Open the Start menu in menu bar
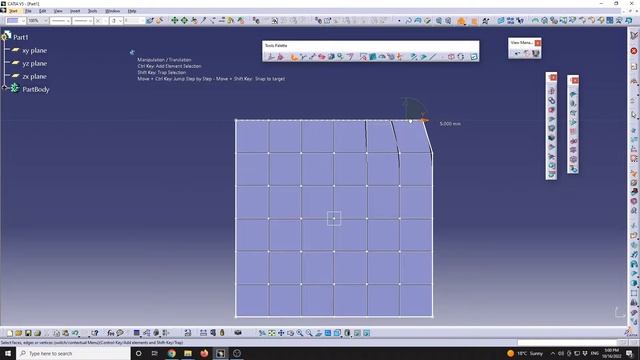This screenshot has height=360, width=640. 13,11
